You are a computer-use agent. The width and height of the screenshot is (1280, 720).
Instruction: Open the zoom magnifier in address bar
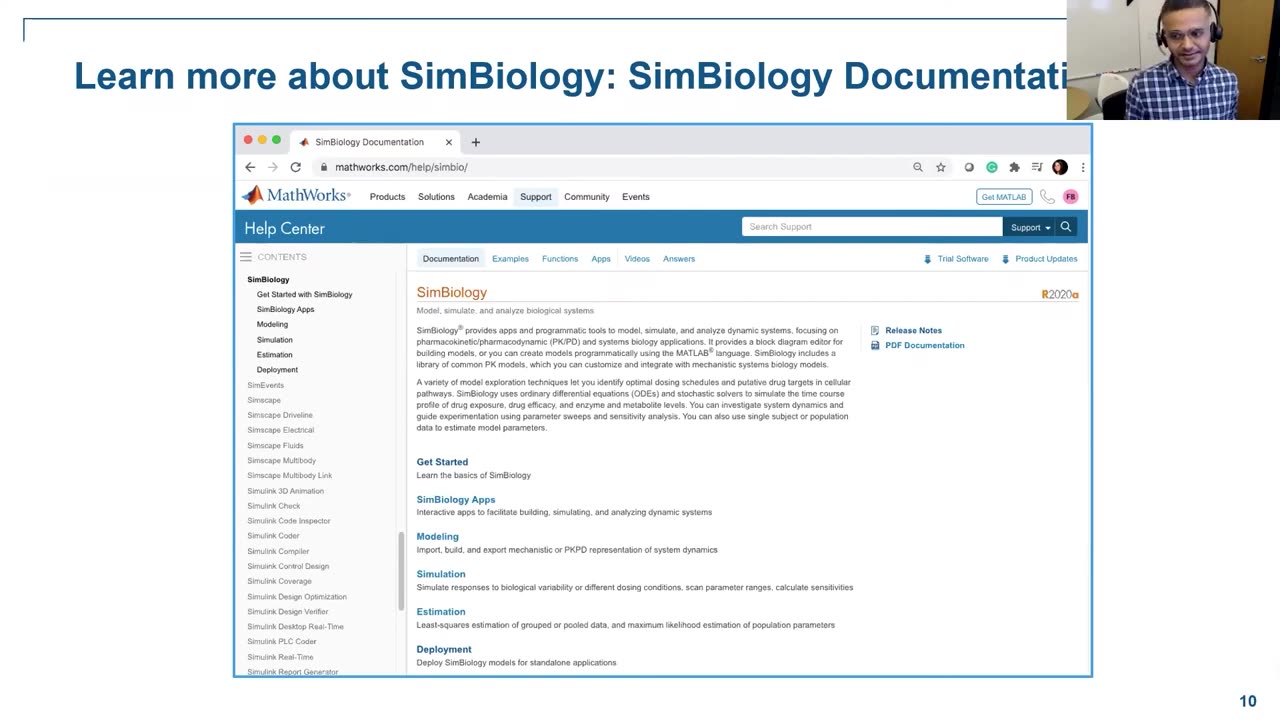point(918,167)
